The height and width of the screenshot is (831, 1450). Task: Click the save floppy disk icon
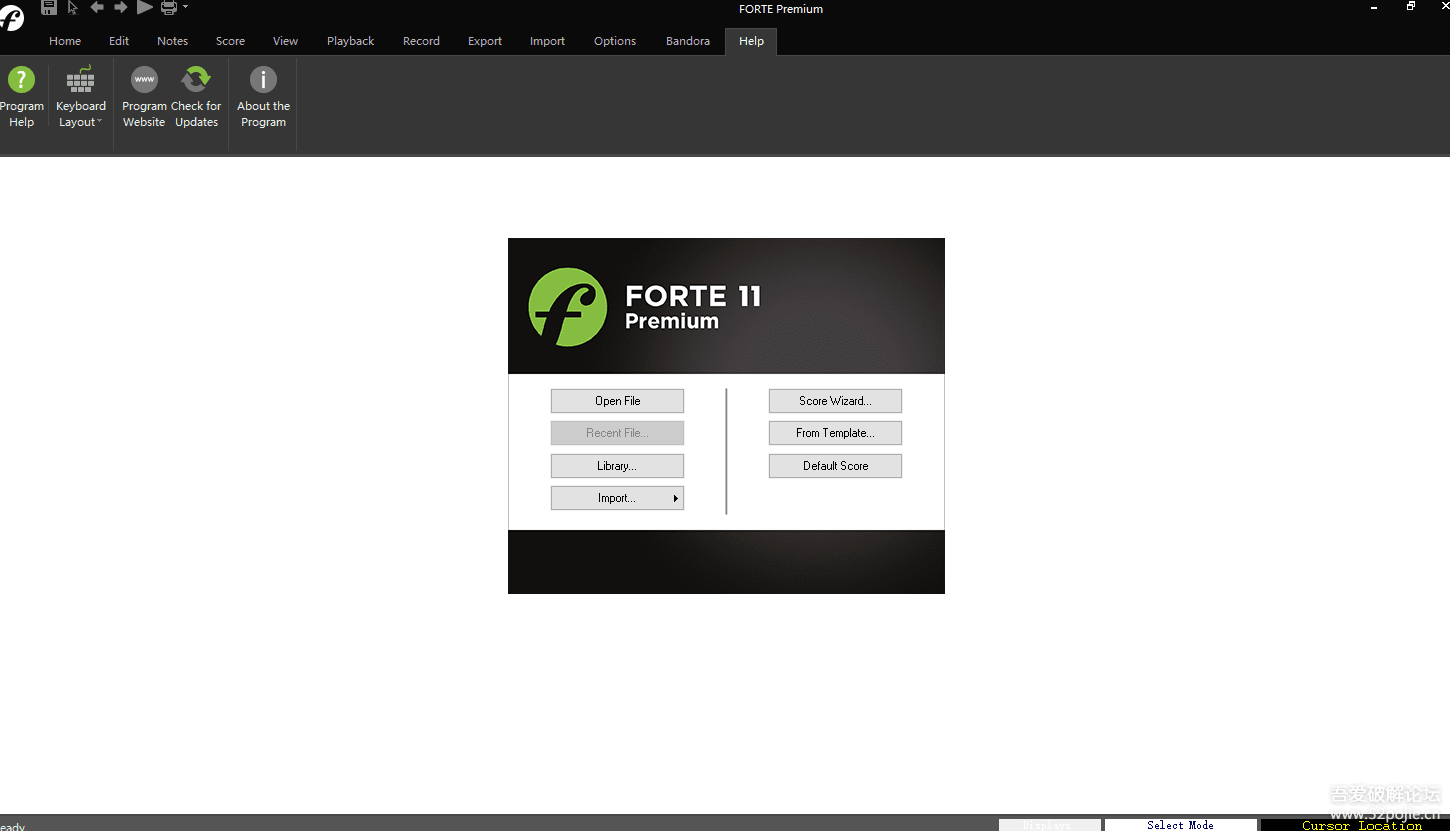[49, 7]
